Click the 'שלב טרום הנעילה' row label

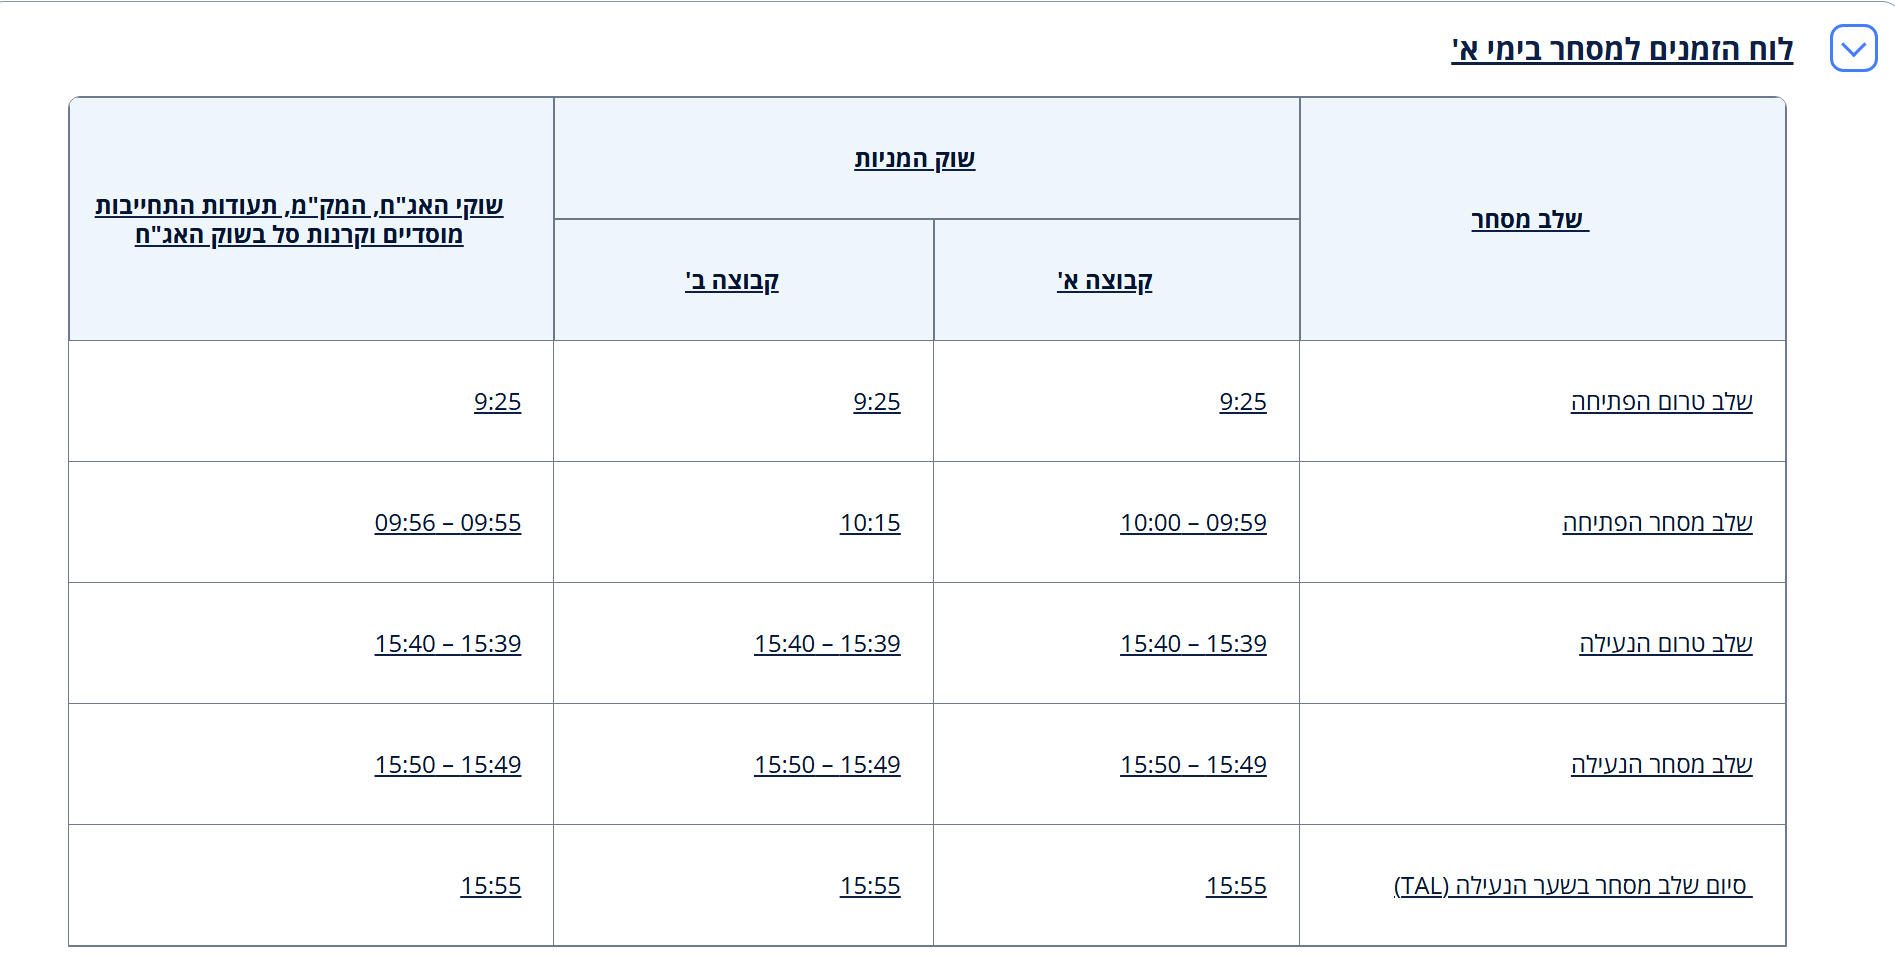coord(1665,644)
